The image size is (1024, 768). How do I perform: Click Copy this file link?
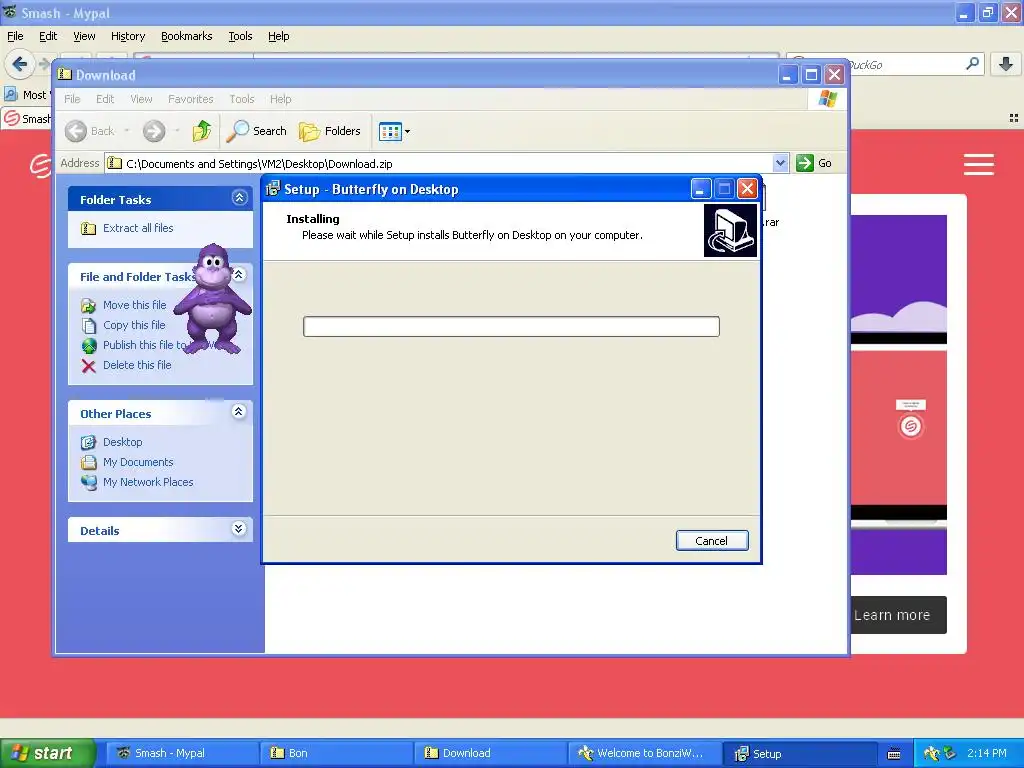point(134,325)
